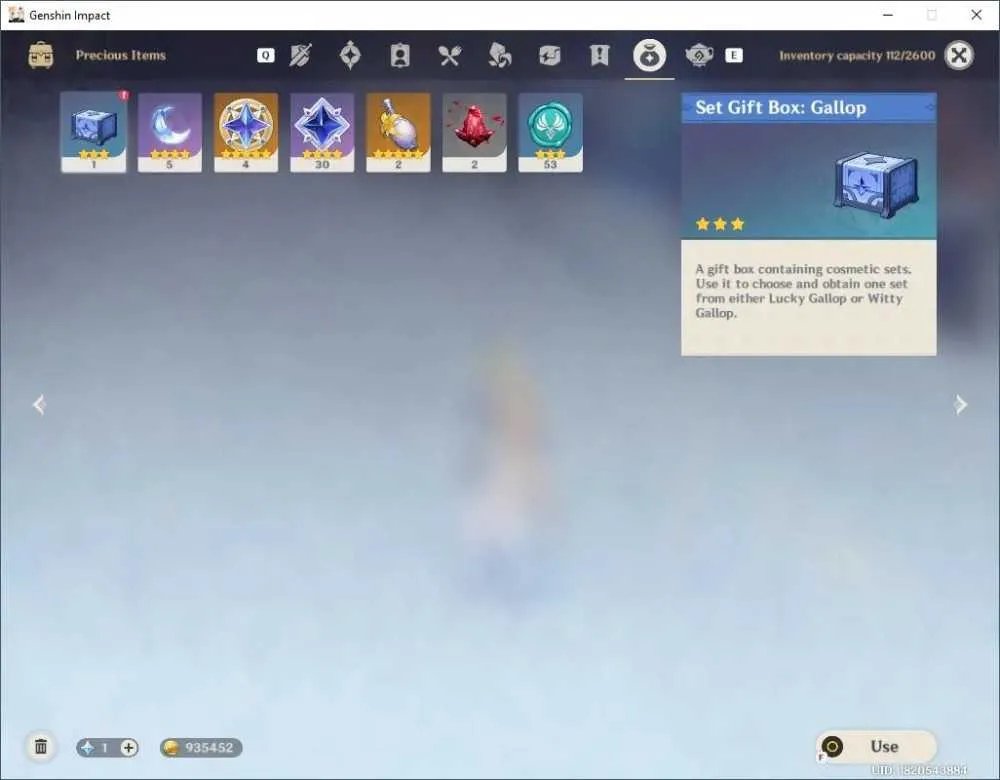Open the Weapons inventory tab
The width and height of the screenshot is (1000, 780).
(300, 55)
